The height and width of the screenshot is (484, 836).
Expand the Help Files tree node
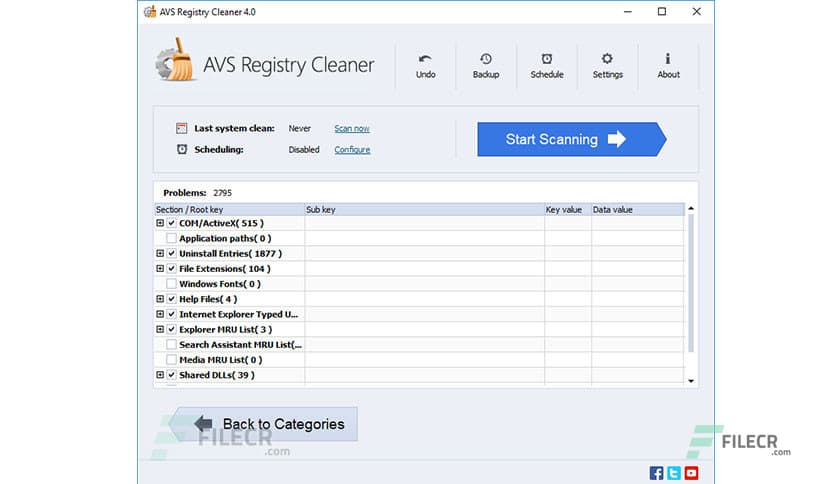pyautogui.click(x=160, y=299)
